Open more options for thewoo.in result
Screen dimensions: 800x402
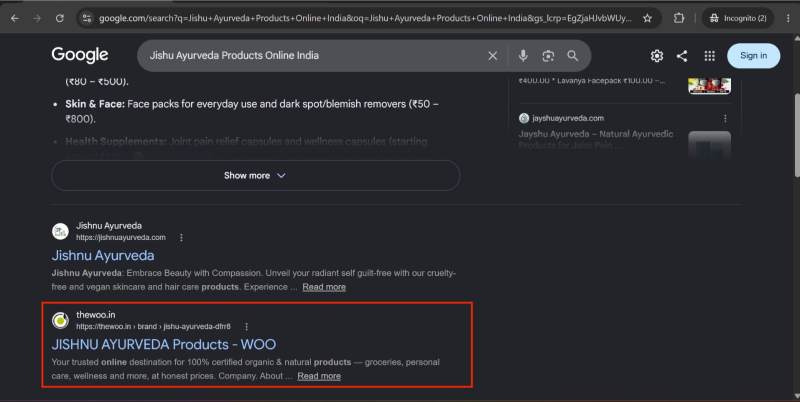[246, 326]
